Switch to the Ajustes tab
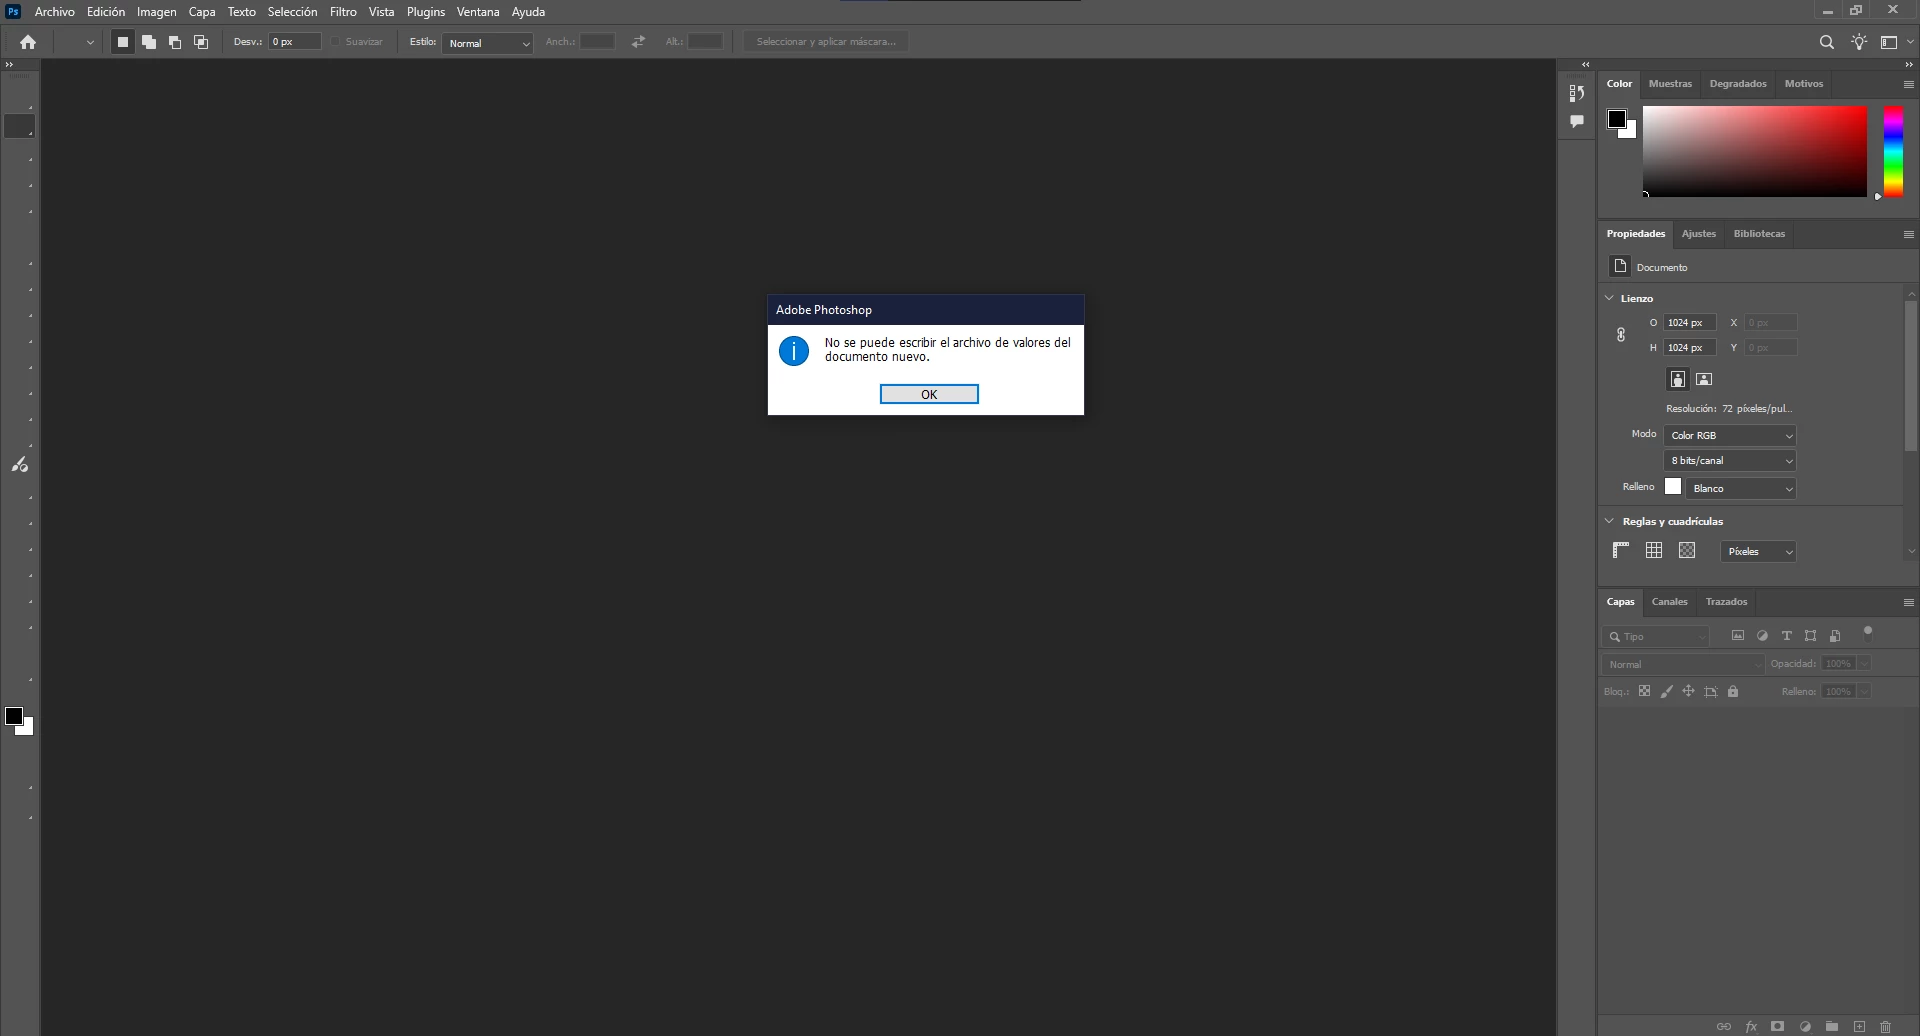The height and width of the screenshot is (1036, 1920). tap(1698, 234)
